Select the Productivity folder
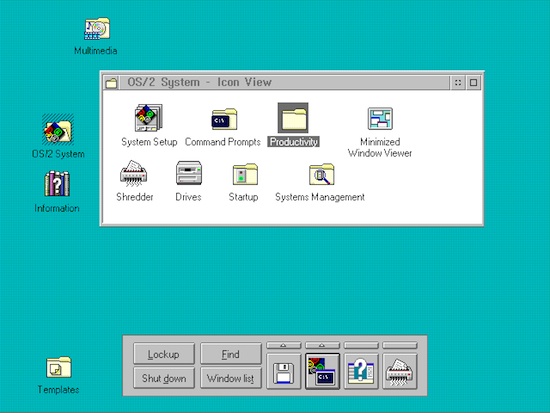This screenshot has width=550, height=413. [x=293, y=118]
